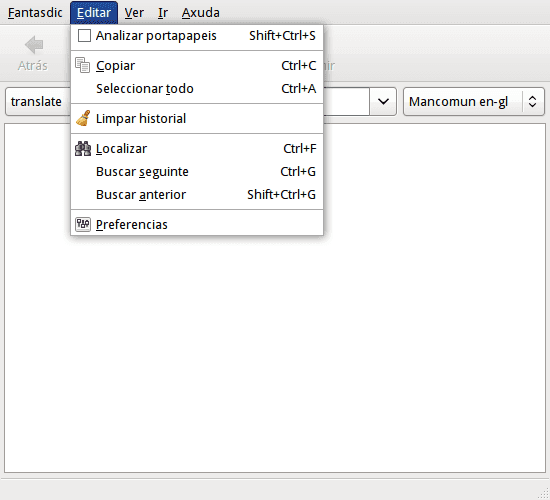The image size is (550, 500).
Task: Open the Mancomun en-gl dictionary selector
Action: click(x=474, y=102)
